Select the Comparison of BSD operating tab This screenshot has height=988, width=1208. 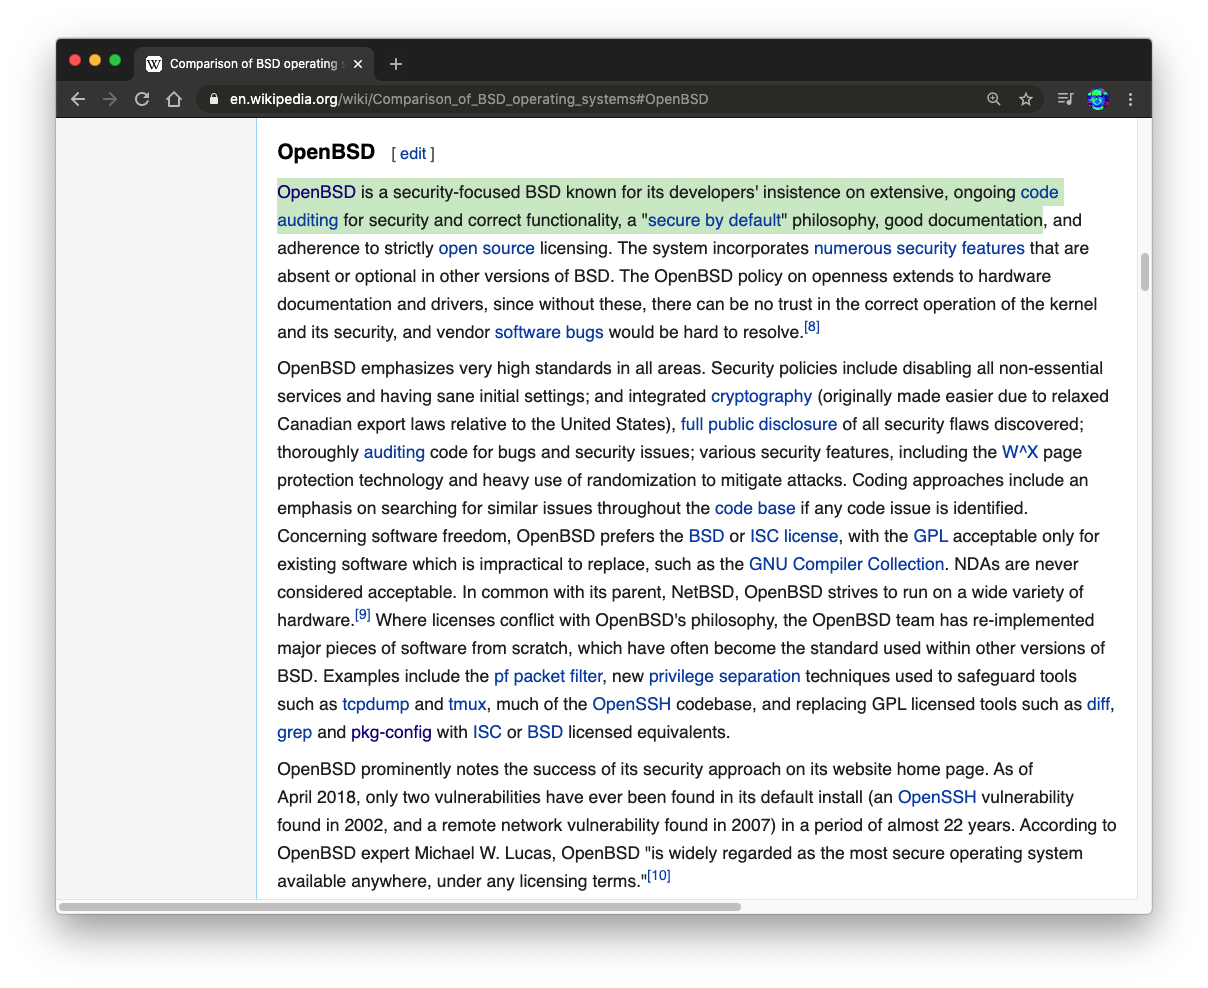pos(254,64)
